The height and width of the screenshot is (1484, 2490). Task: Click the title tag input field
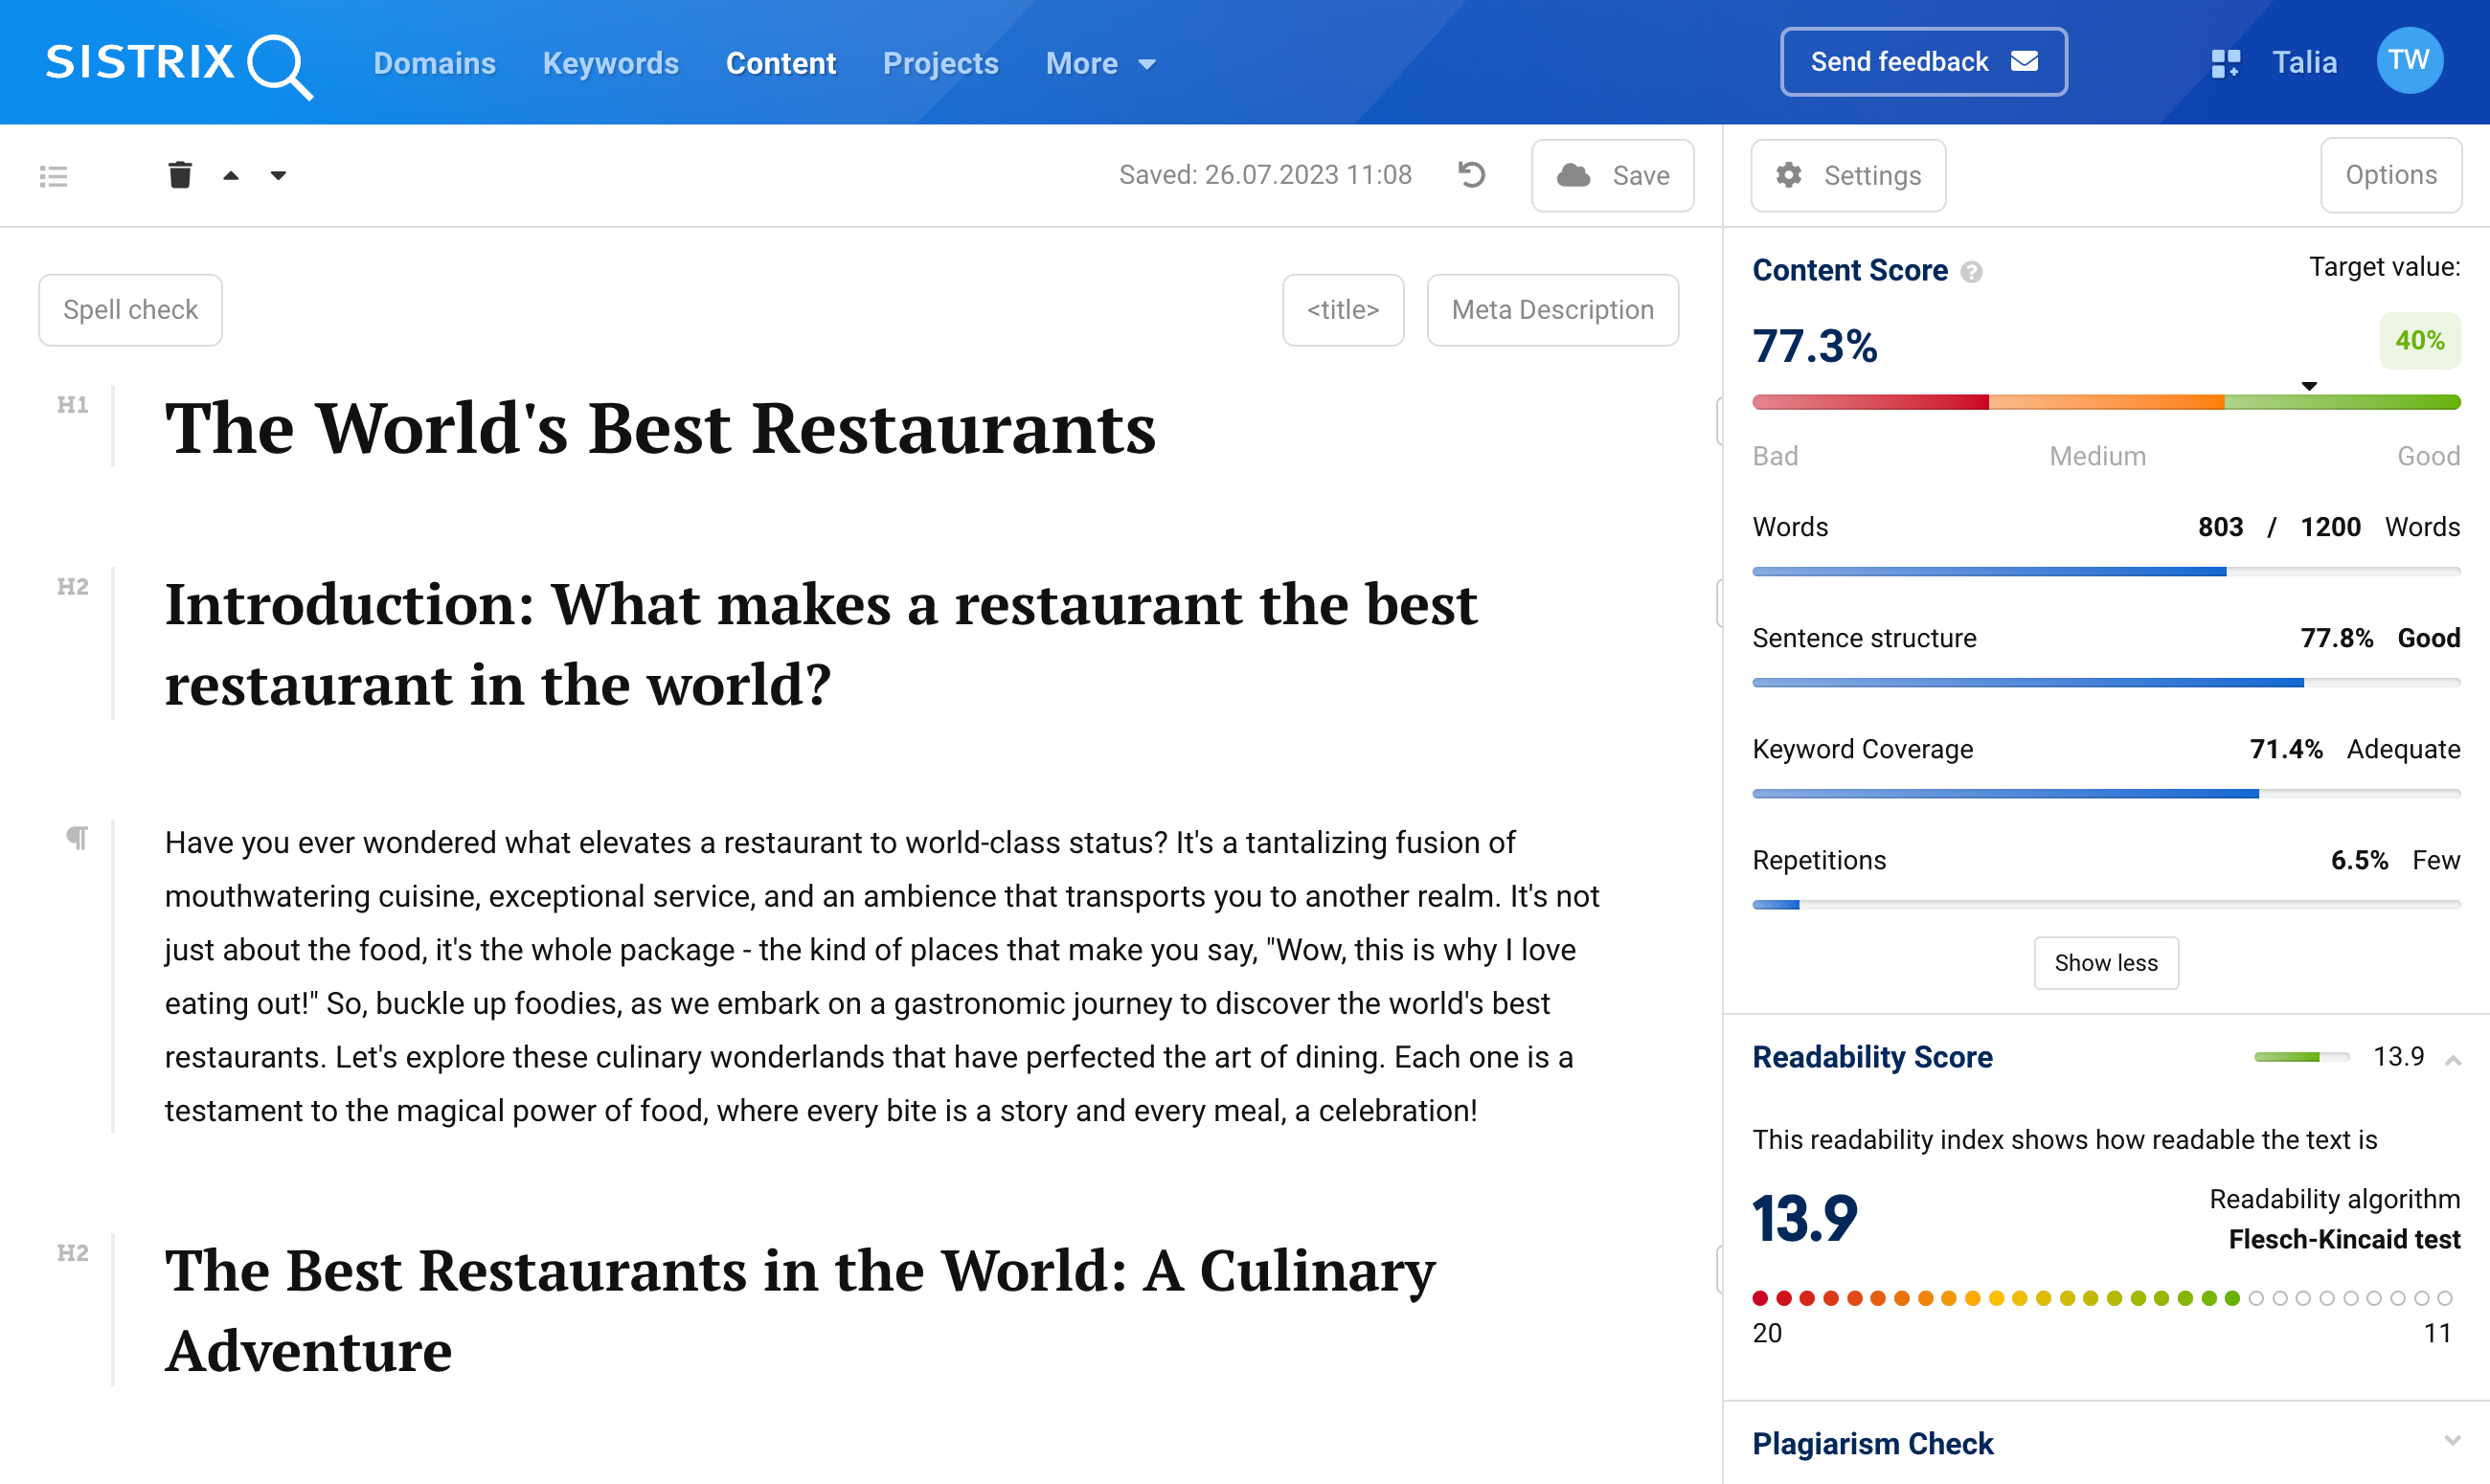1342,311
